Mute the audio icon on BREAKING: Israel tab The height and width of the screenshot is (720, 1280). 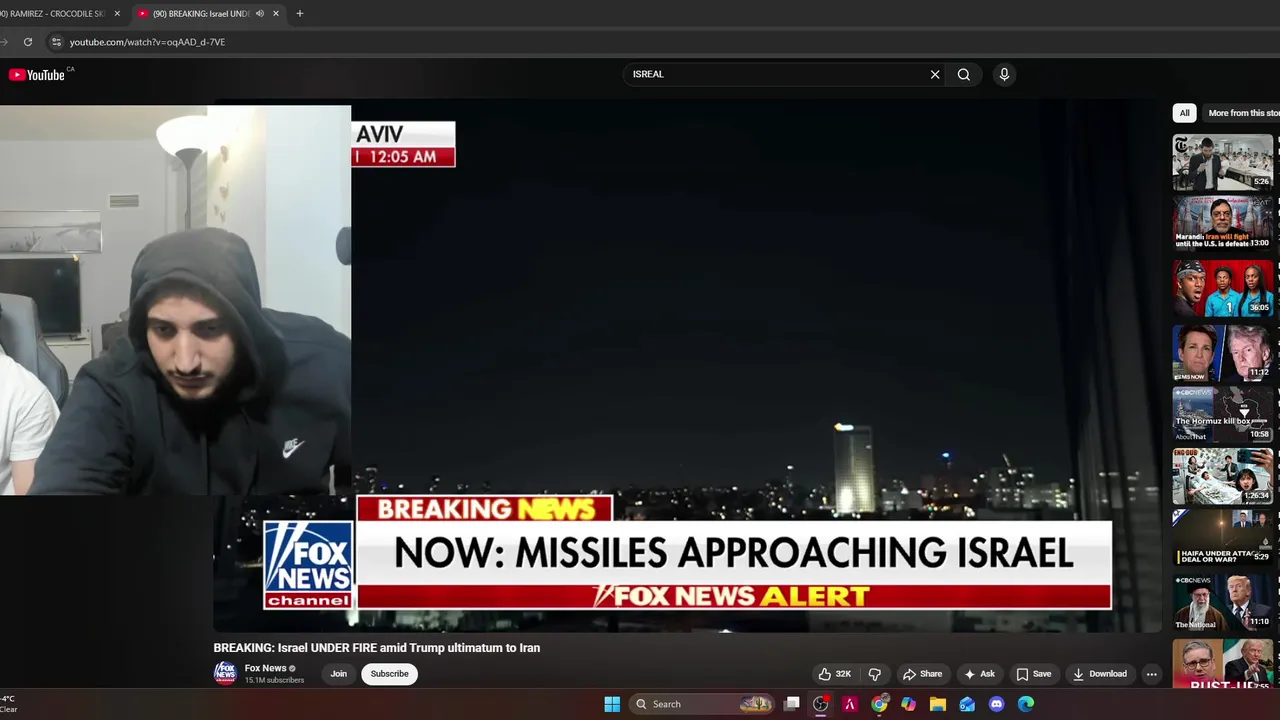[x=260, y=13]
